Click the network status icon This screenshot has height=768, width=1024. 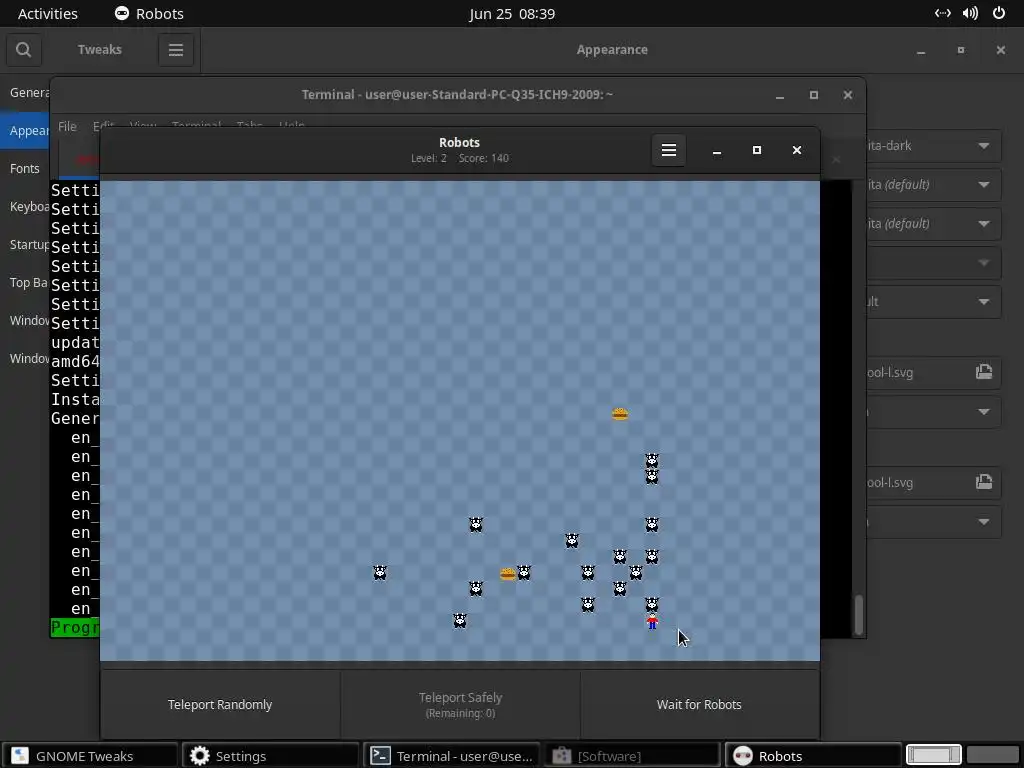(942, 14)
